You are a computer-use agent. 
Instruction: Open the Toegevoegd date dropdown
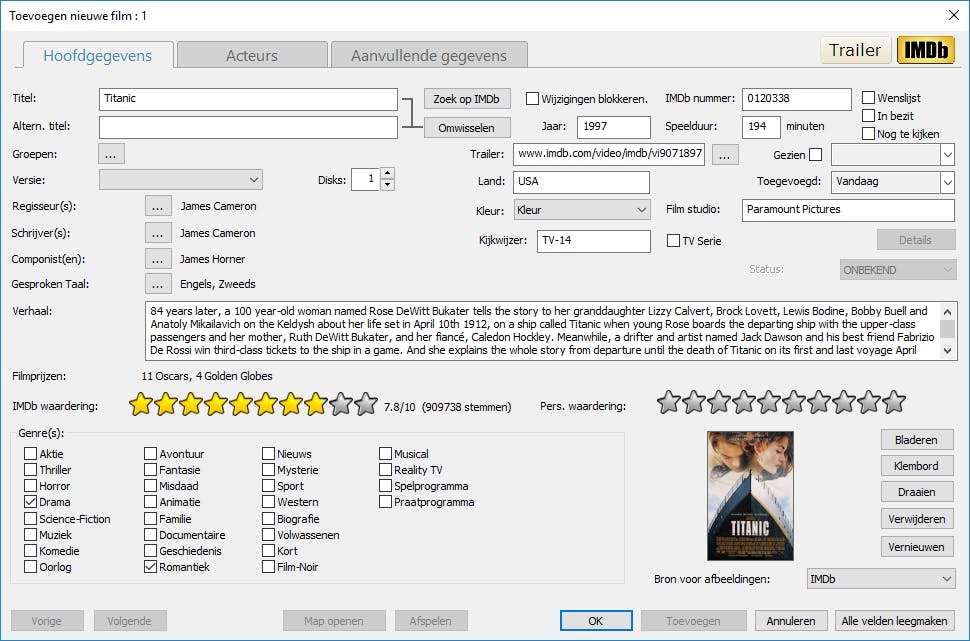click(x=946, y=183)
